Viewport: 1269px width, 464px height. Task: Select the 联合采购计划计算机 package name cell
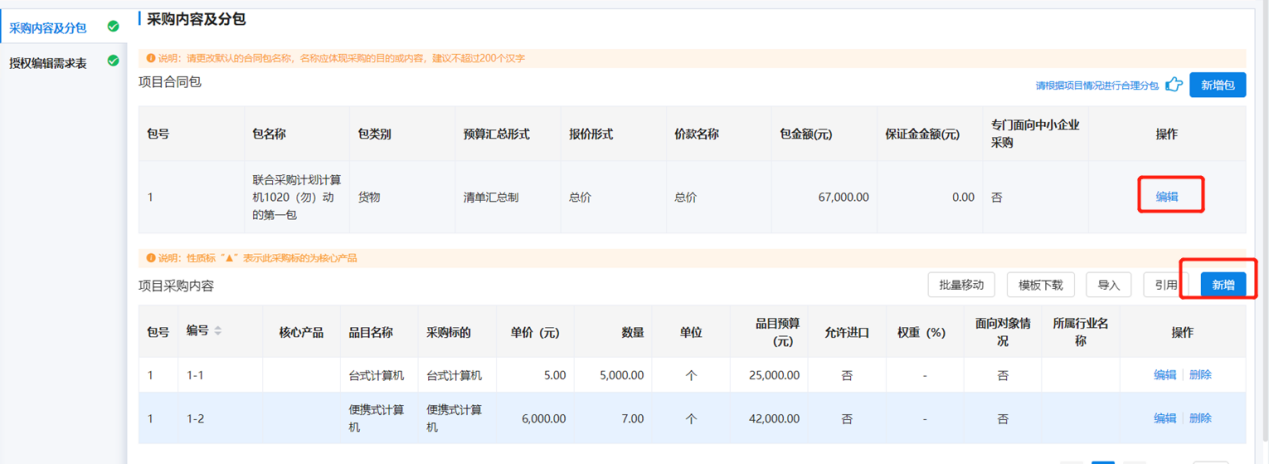point(297,197)
